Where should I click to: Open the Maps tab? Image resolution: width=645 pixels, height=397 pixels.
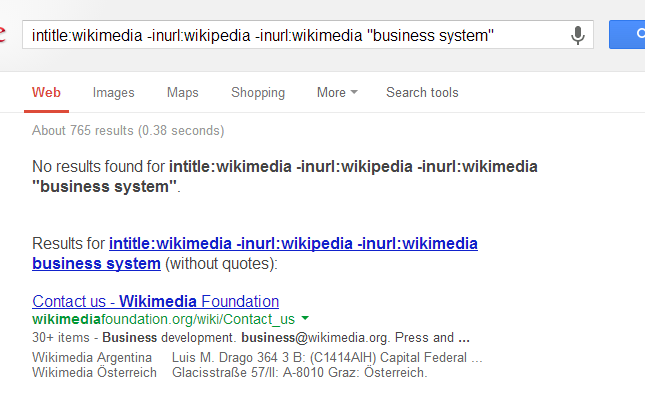point(183,93)
